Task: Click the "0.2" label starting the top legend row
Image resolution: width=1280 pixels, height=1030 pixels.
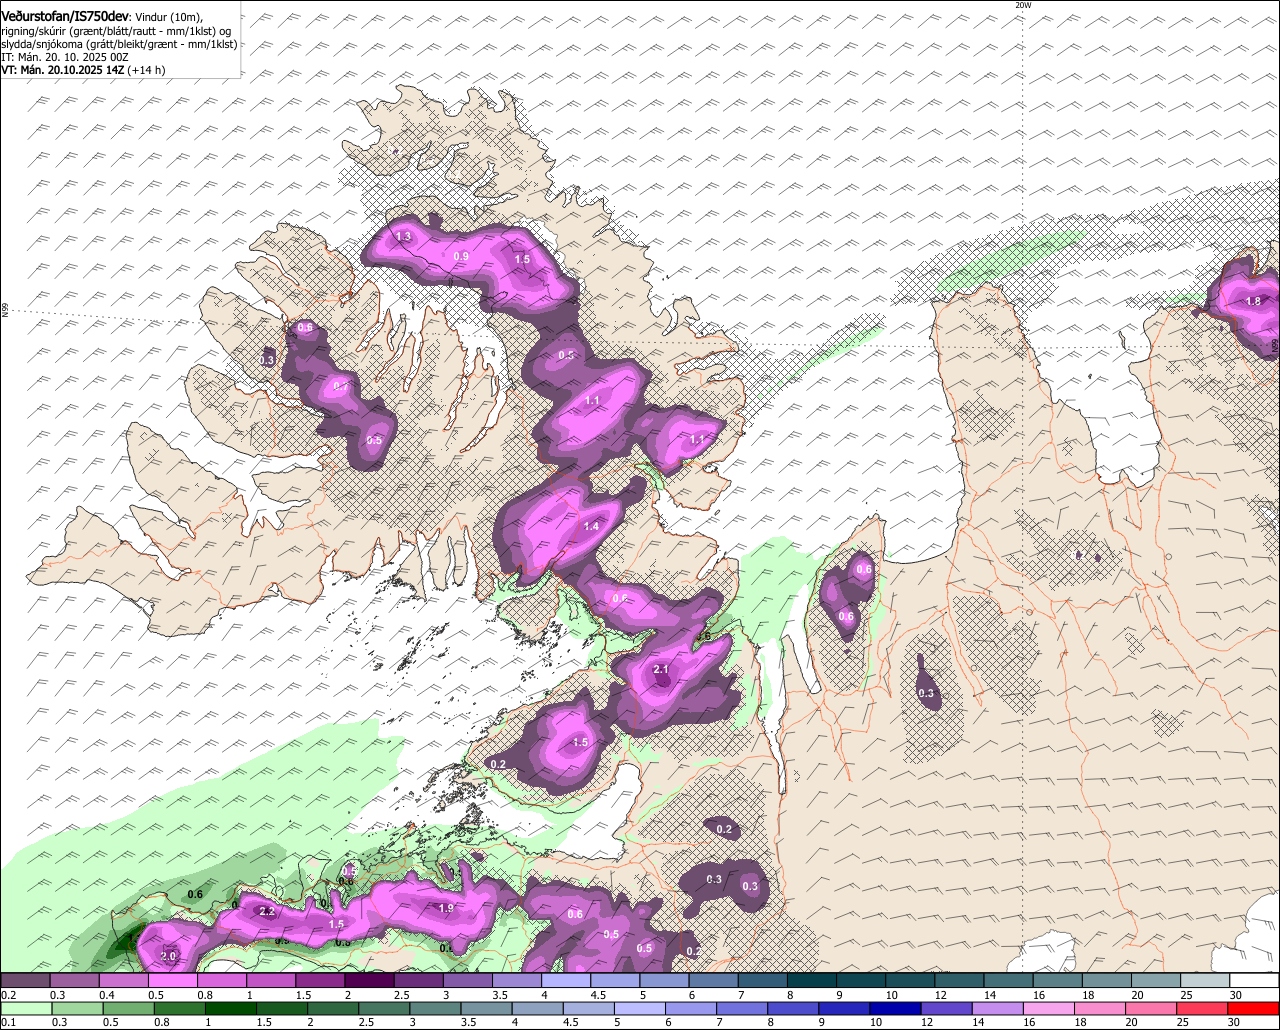Action: tap(9, 996)
